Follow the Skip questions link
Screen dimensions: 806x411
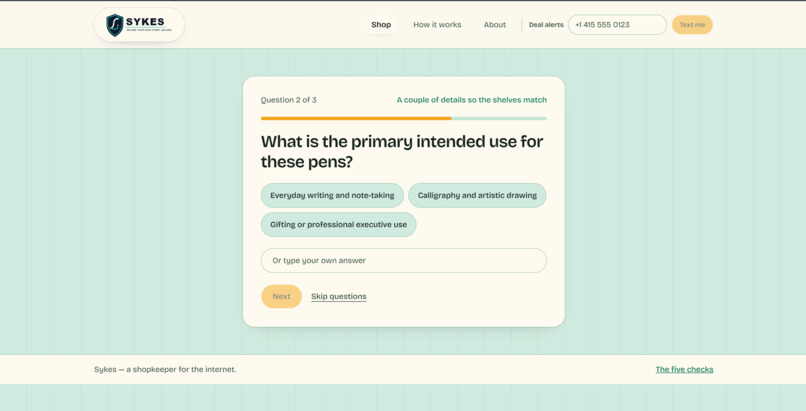click(339, 296)
